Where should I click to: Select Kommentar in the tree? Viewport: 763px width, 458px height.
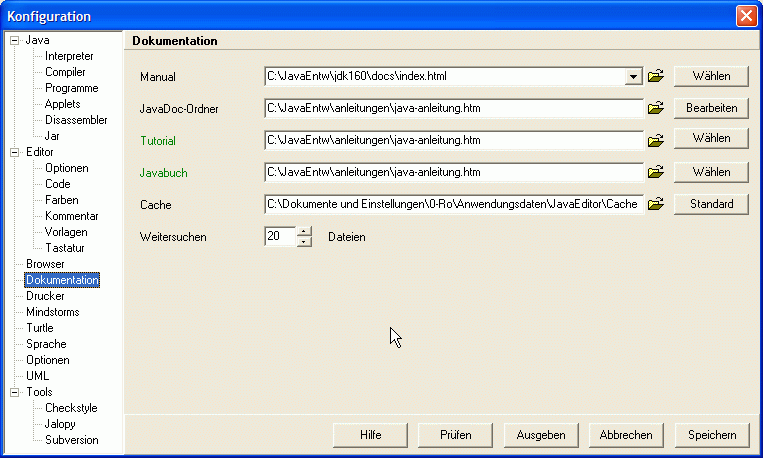pyautogui.click(x=72, y=216)
